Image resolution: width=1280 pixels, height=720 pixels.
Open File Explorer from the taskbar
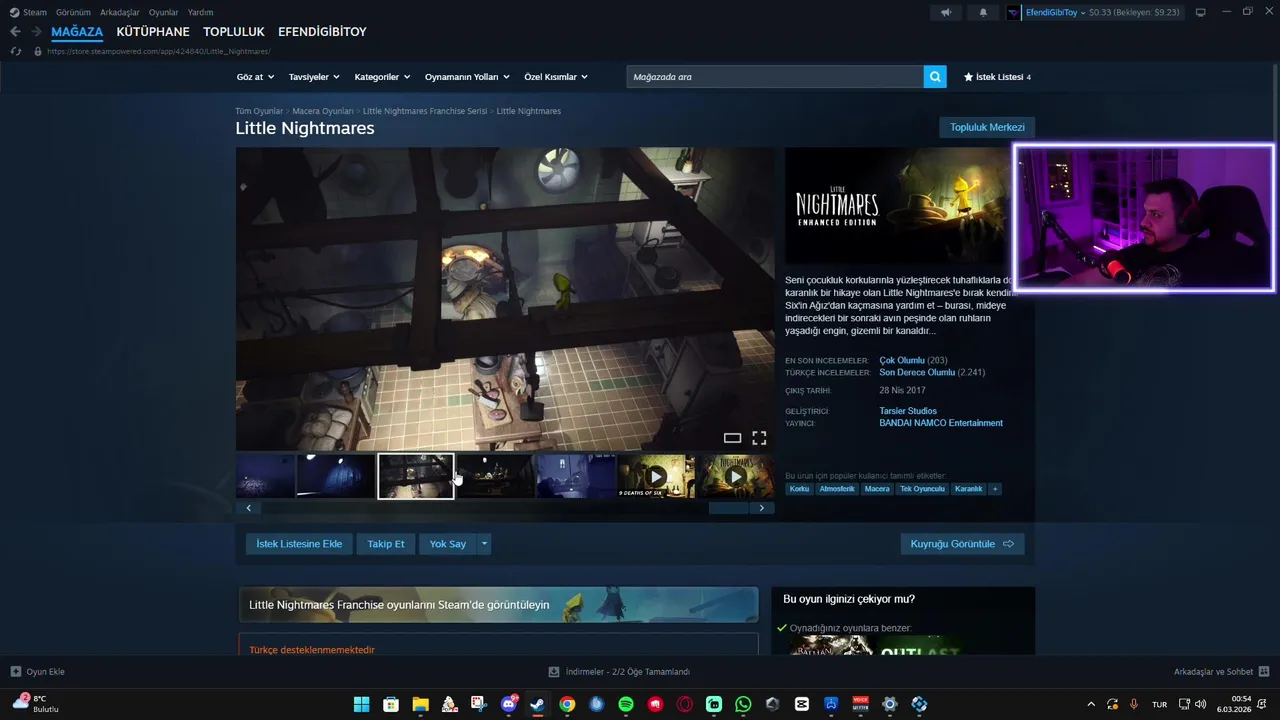(420, 704)
